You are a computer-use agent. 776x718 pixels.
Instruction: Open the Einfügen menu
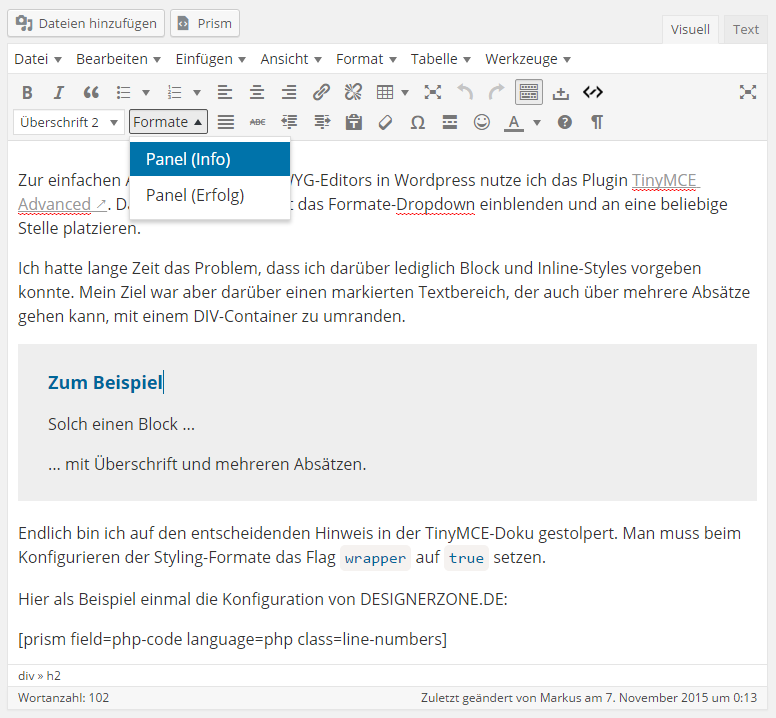click(210, 59)
